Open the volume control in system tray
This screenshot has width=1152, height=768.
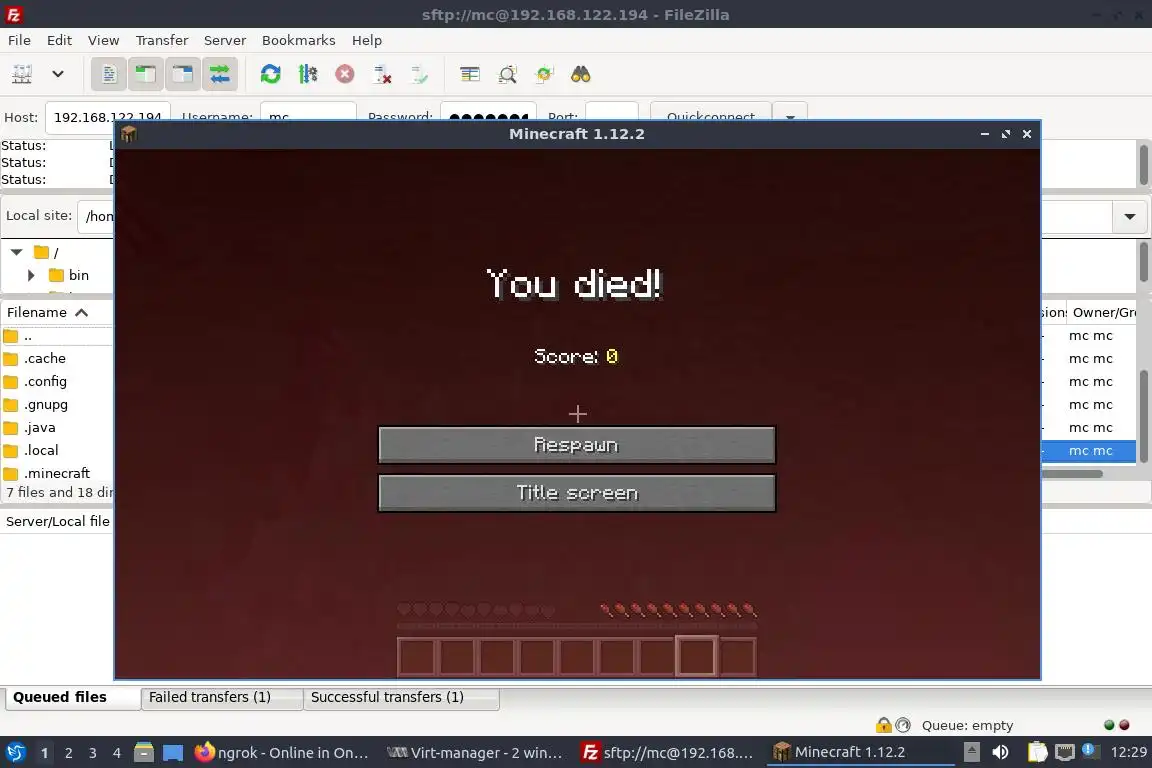1000,753
